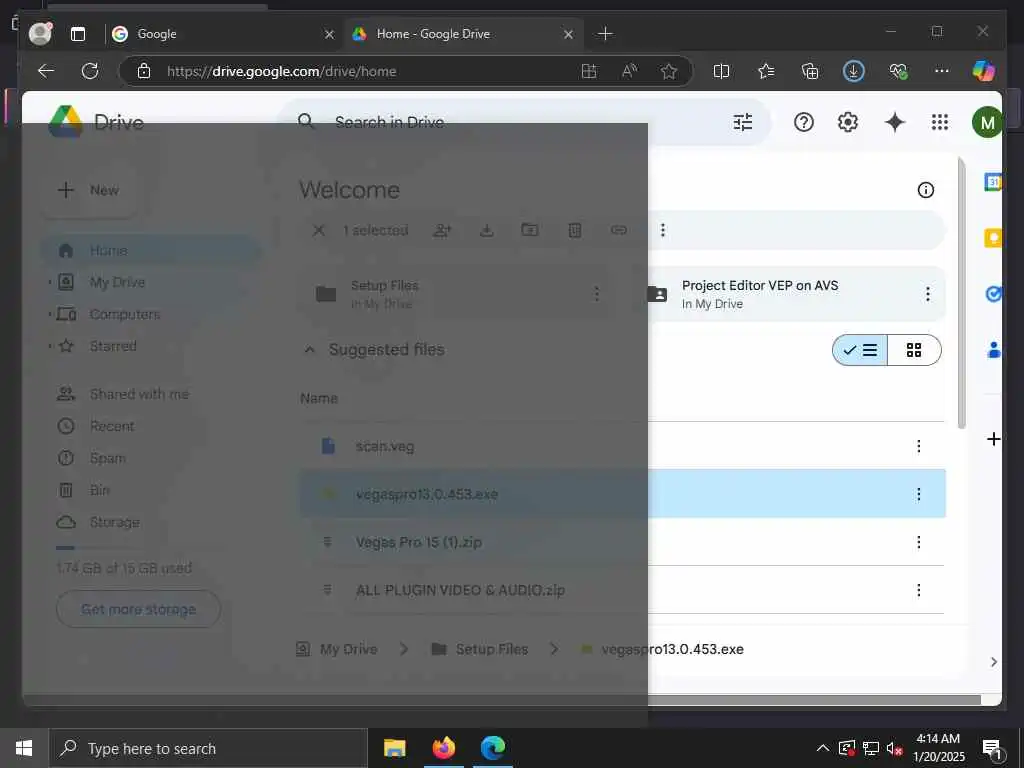Open Firefox from the taskbar

pos(443,748)
